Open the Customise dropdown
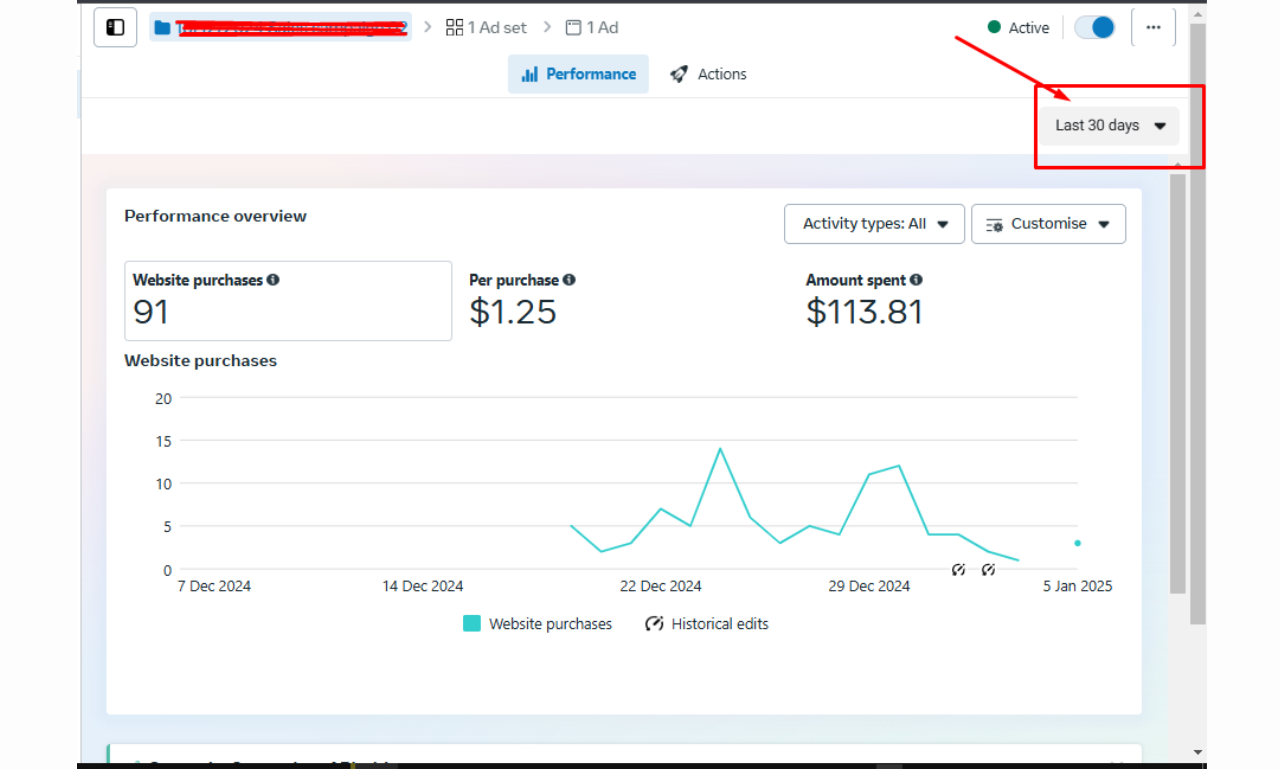 [x=1048, y=224]
